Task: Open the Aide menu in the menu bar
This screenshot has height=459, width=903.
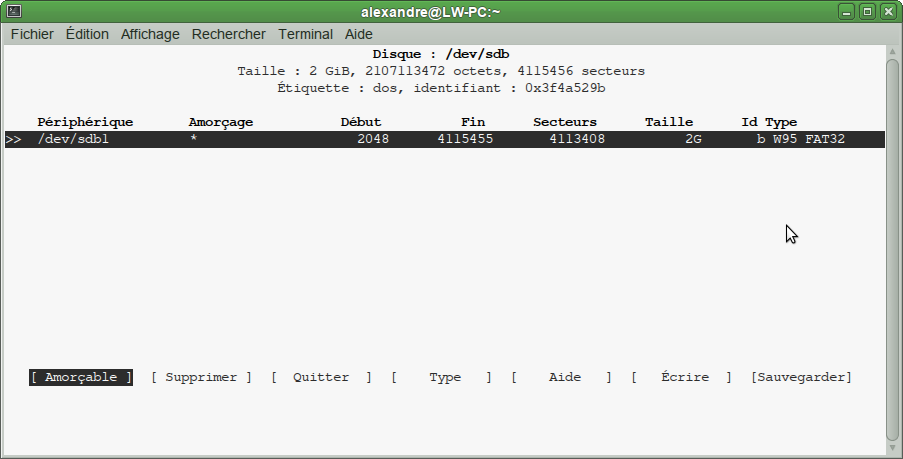Action: point(359,34)
